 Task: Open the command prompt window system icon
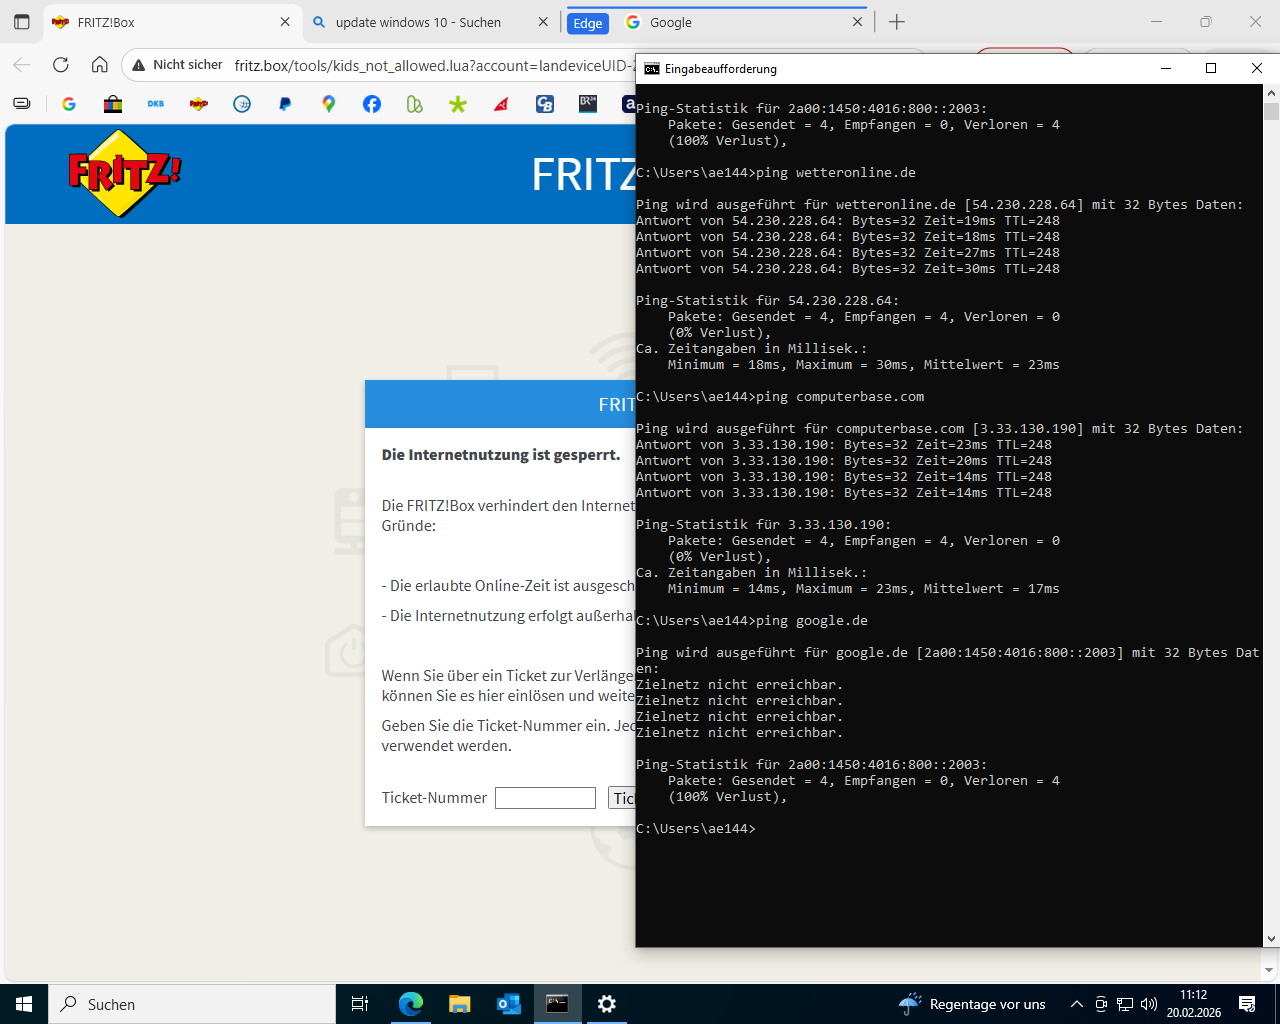[652, 69]
